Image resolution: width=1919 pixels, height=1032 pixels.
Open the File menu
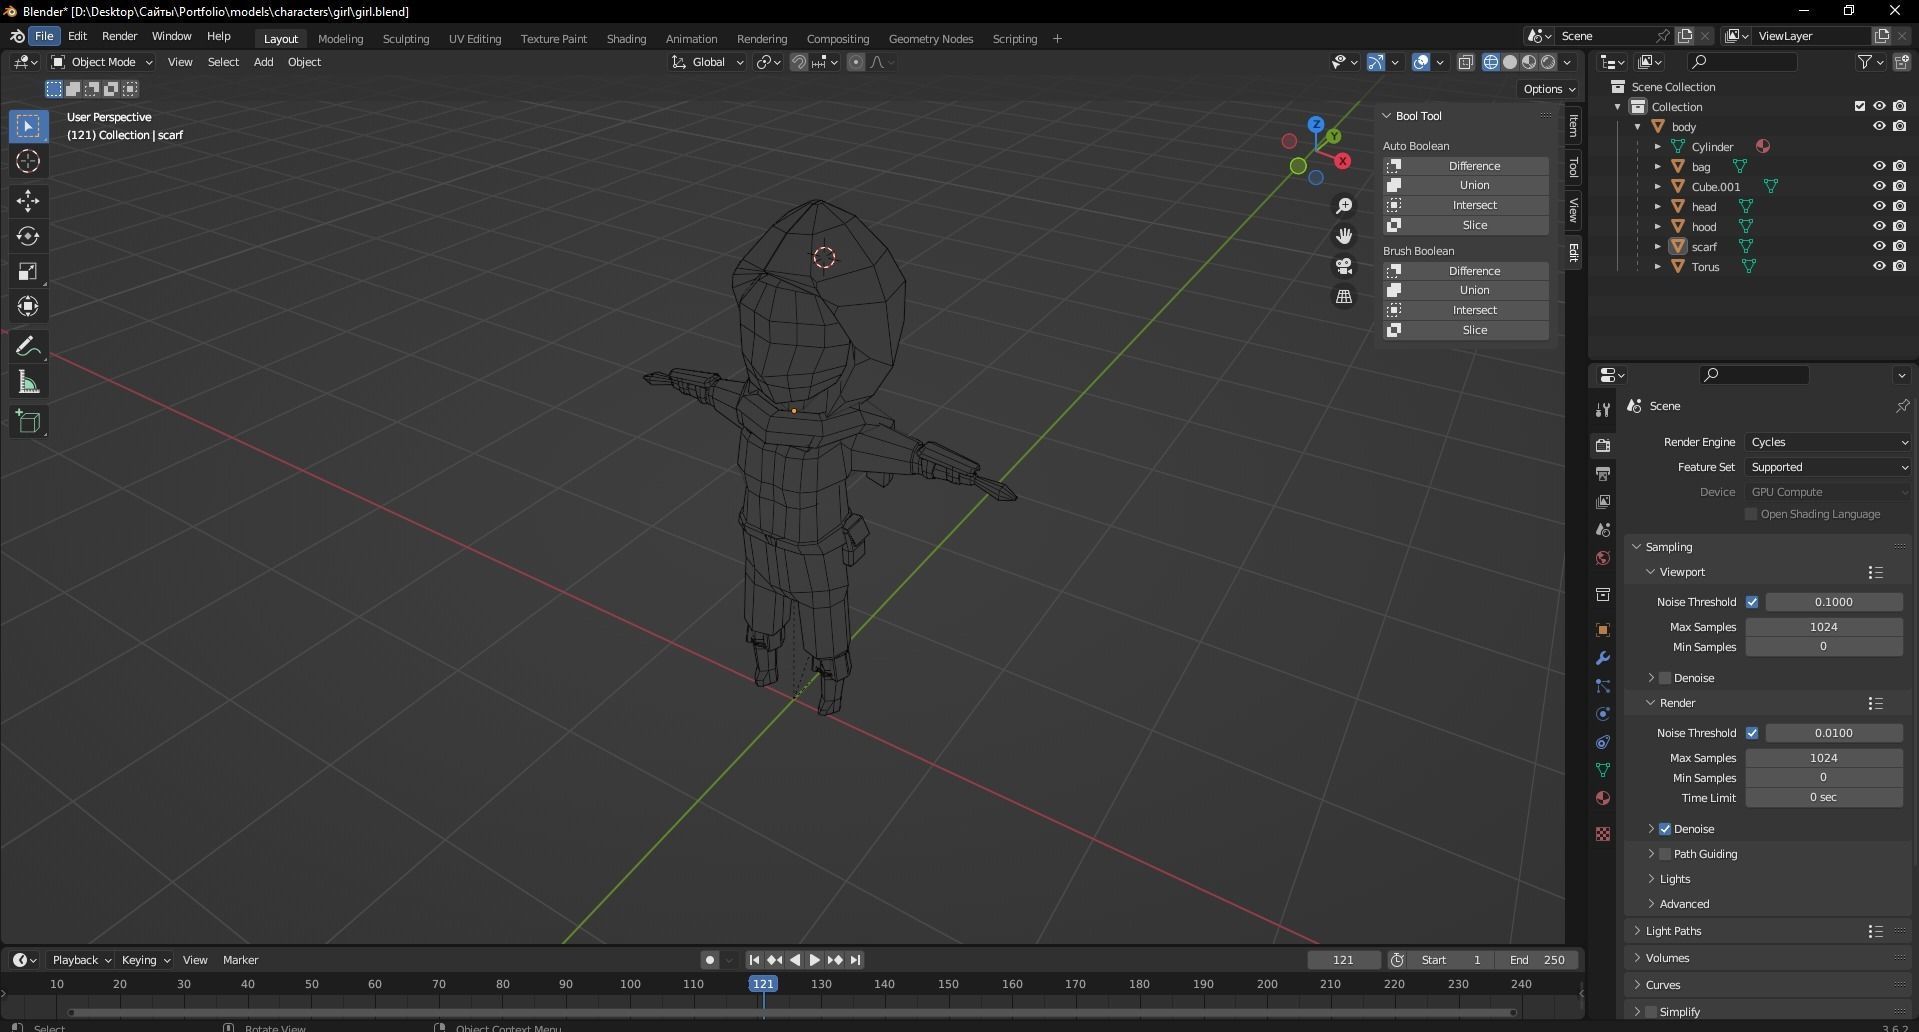click(x=44, y=36)
